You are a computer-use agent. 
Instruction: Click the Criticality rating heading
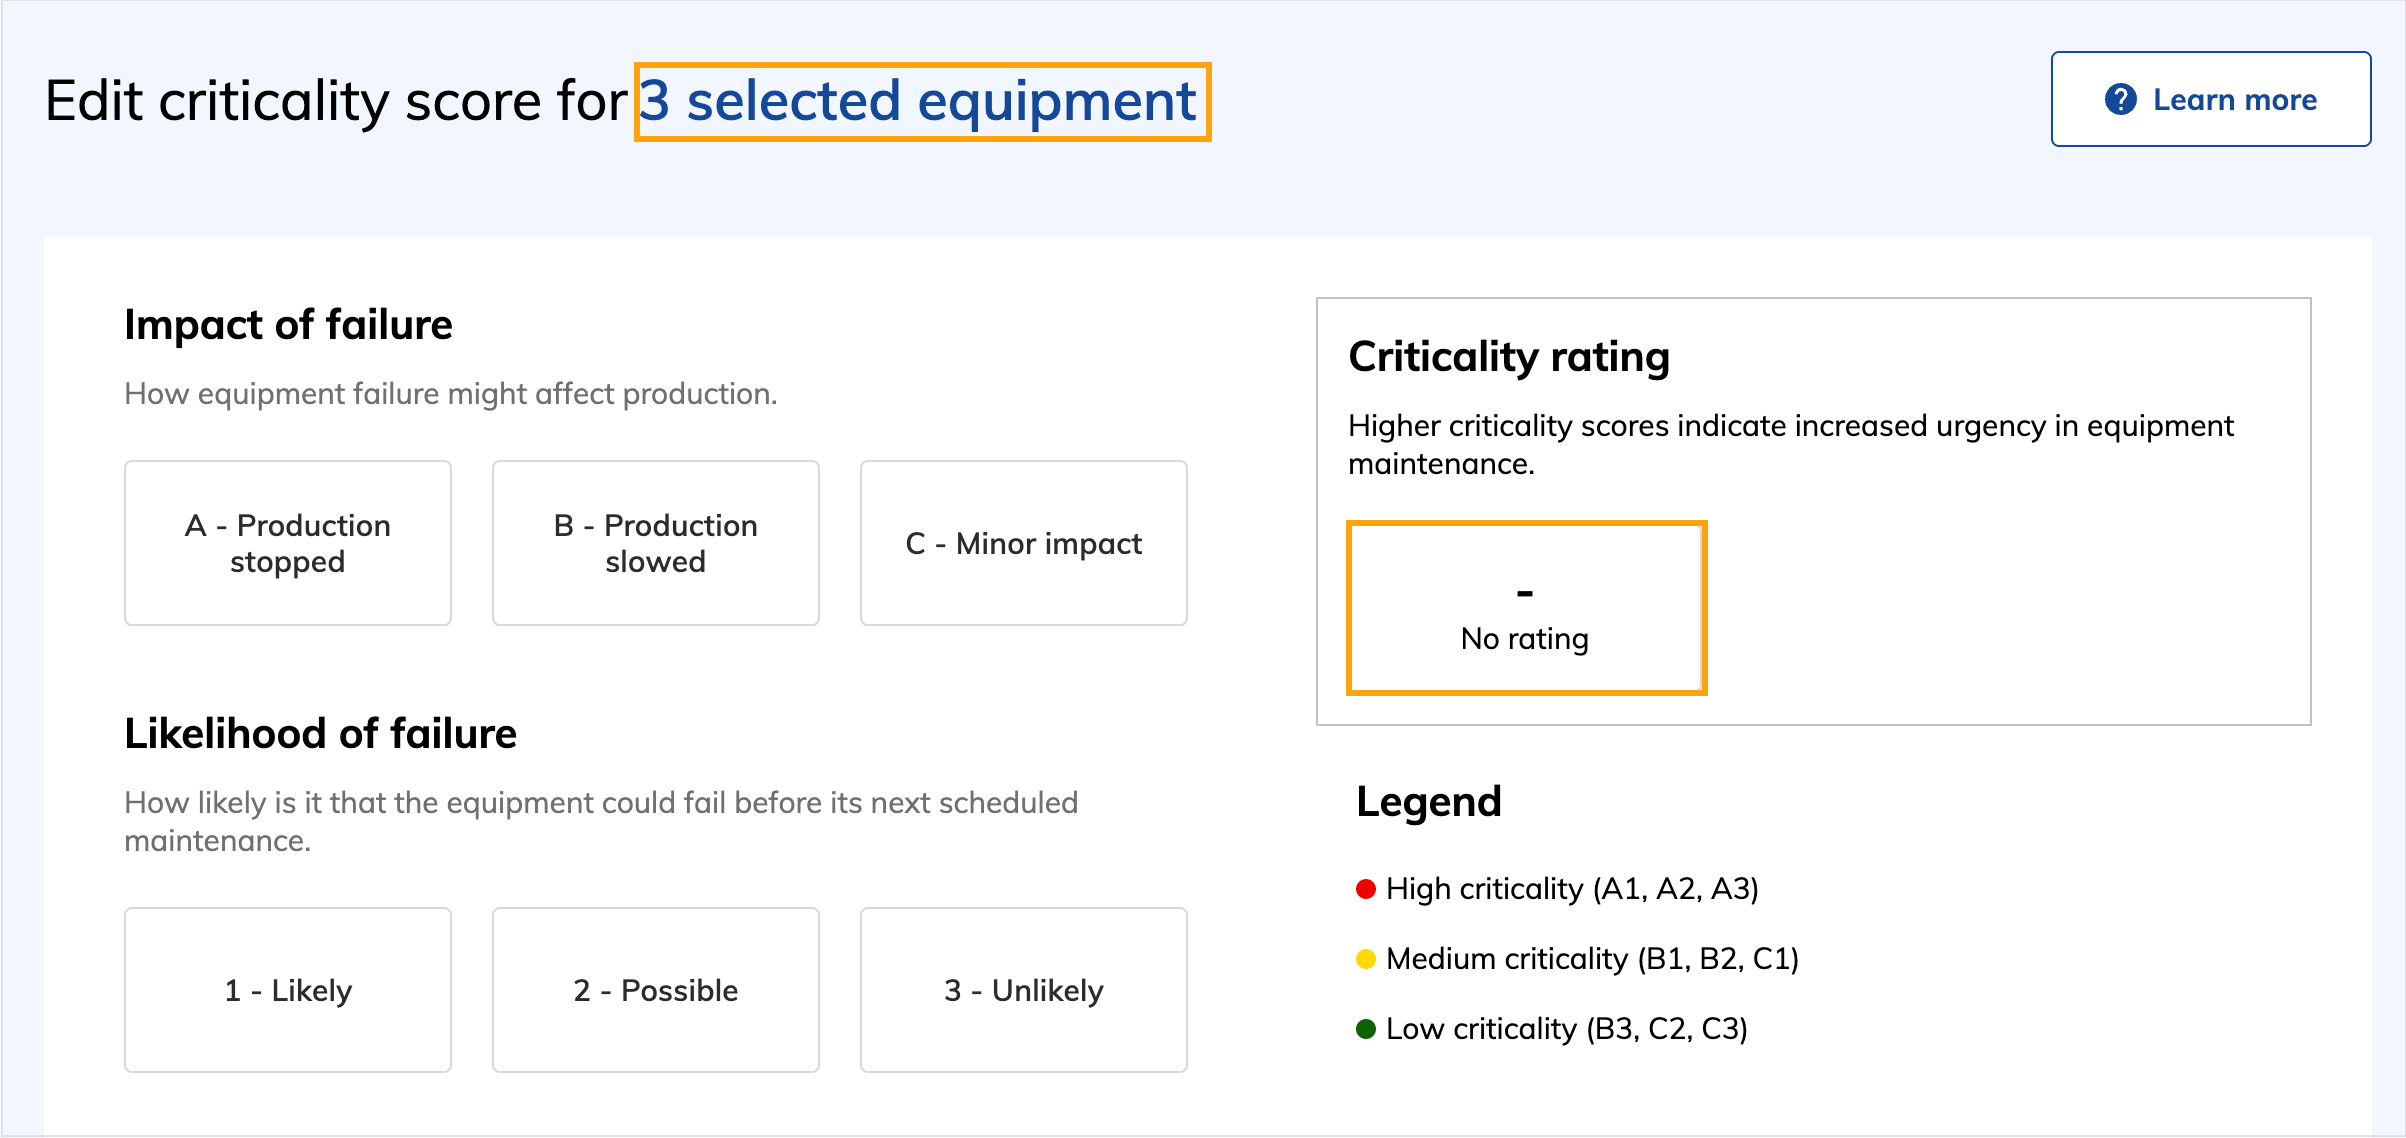(x=1509, y=357)
